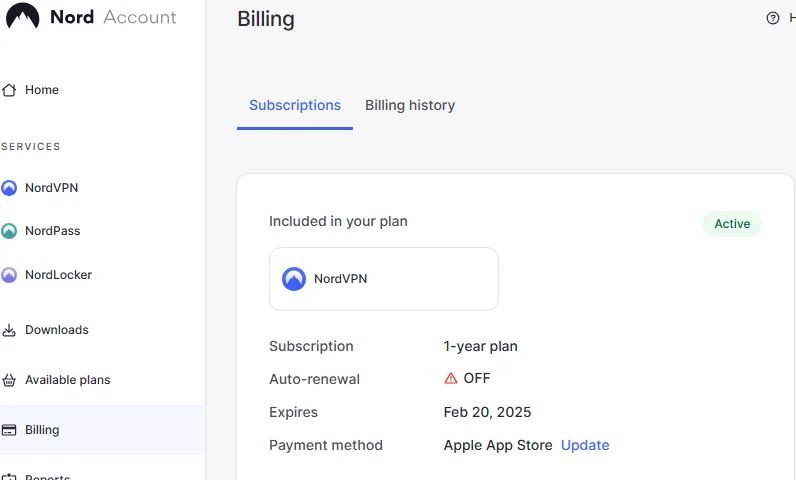Image resolution: width=796 pixels, height=480 pixels.
Task: Click the Payment method row label
Action: click(326, 445)
